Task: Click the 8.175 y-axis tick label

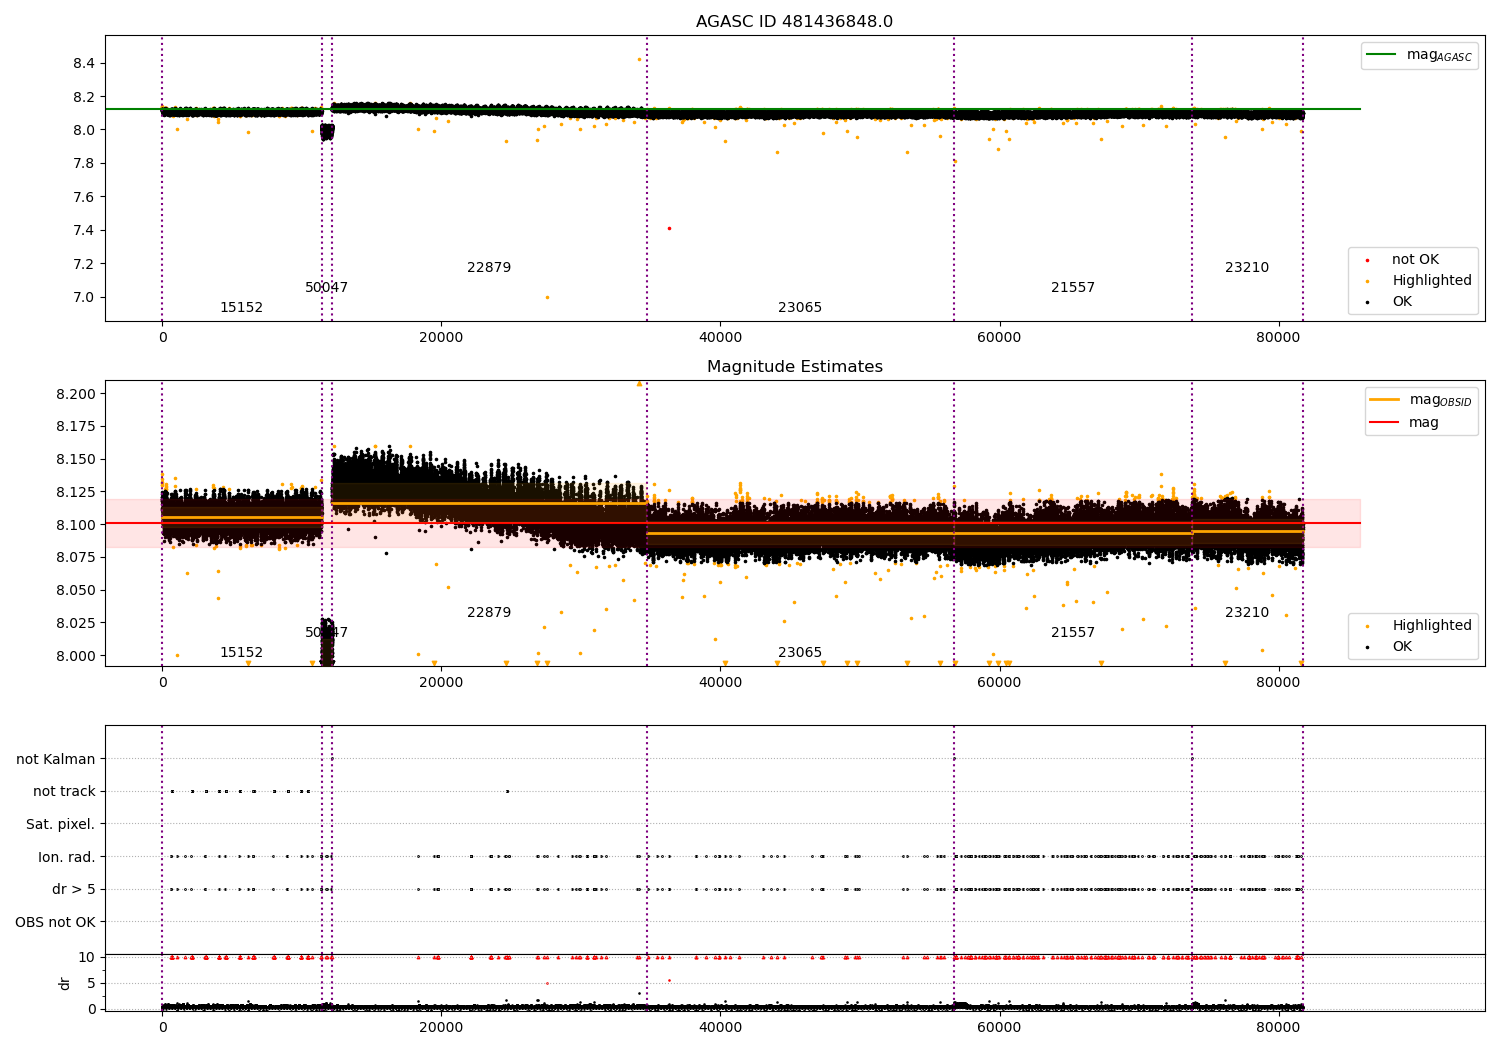Action: click(76, 427)
